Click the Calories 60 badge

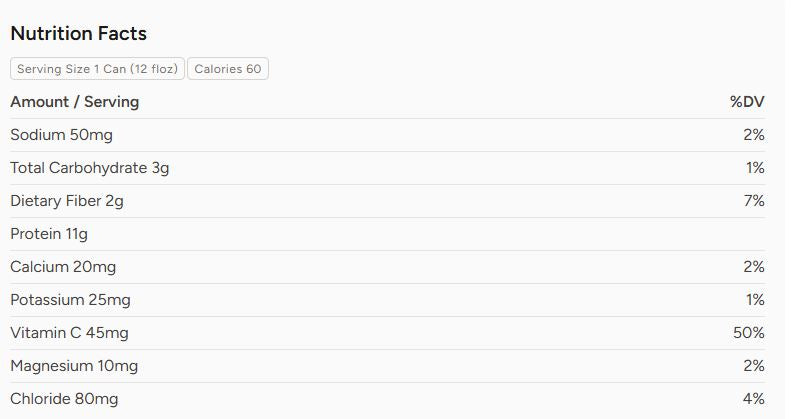227,69
